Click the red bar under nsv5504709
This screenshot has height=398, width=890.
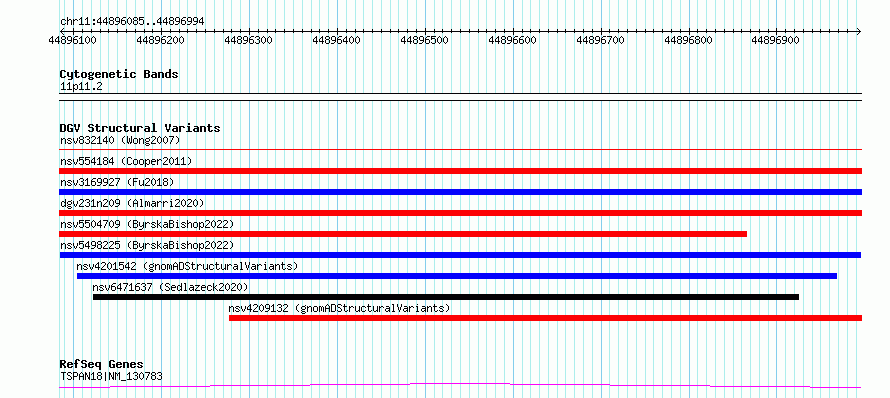click(403, 234)
